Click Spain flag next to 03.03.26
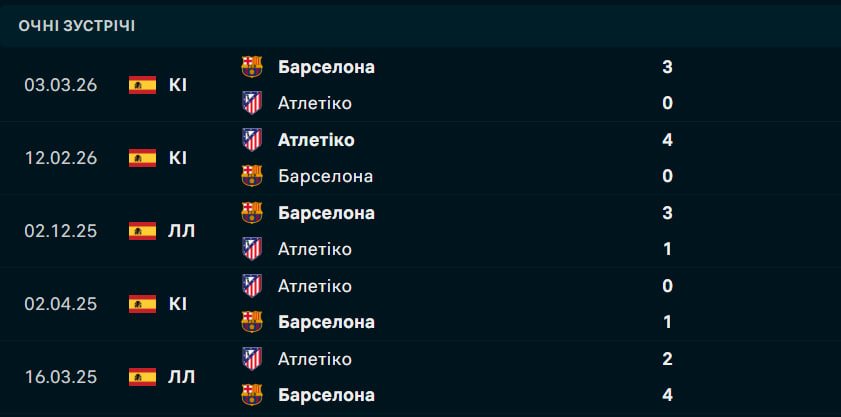Image resolution: width=841 pixels, height=417 pixels. point(143,85)
